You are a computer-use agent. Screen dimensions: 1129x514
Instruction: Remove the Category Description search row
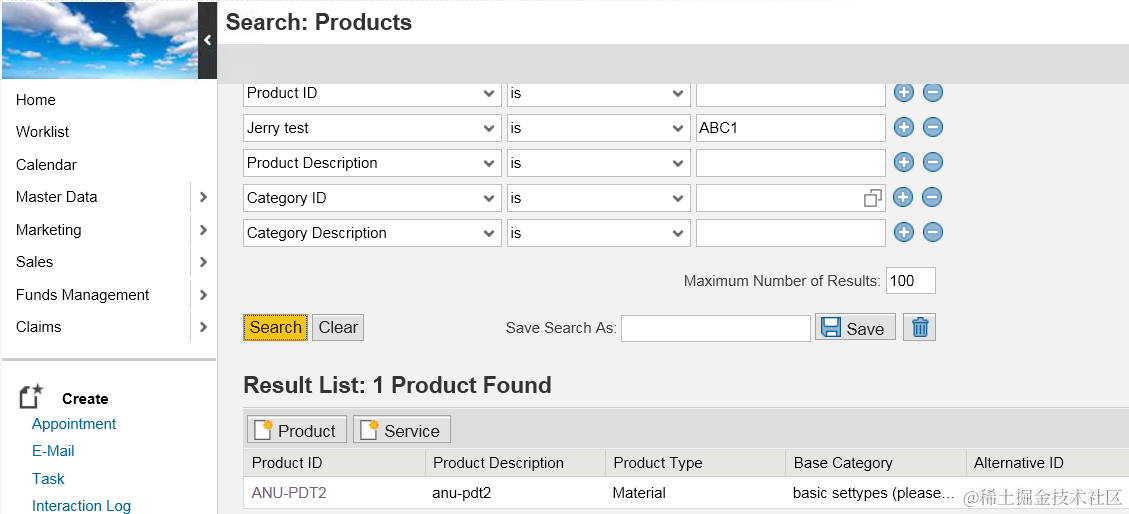(x=932, y=233)
